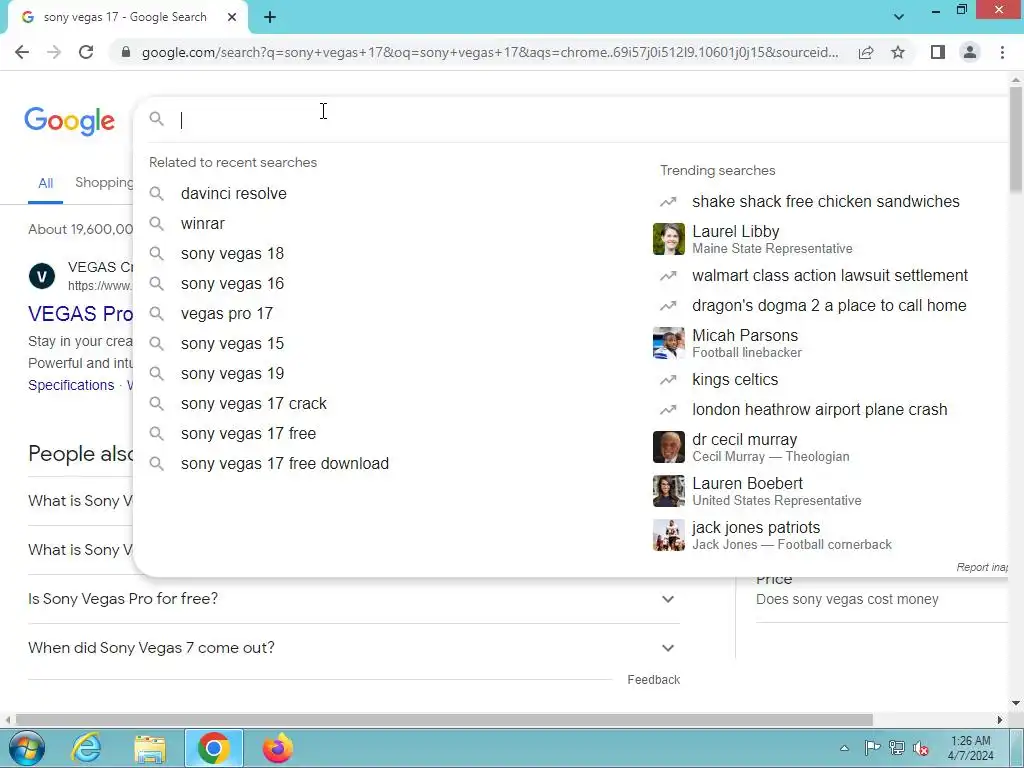
Task: Open 'walmart class action lawsuit settlement' trend
Action: [x=830, y=276]
